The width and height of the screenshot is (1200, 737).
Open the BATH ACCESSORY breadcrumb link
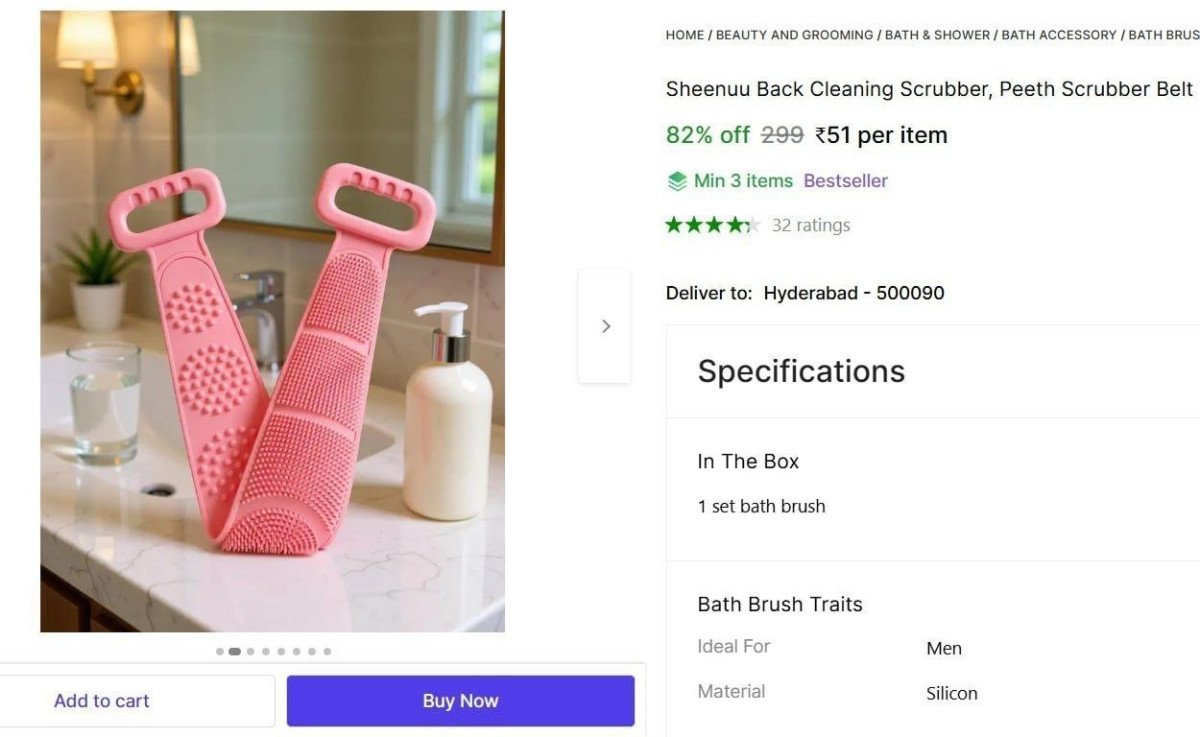pos(1057,35)
